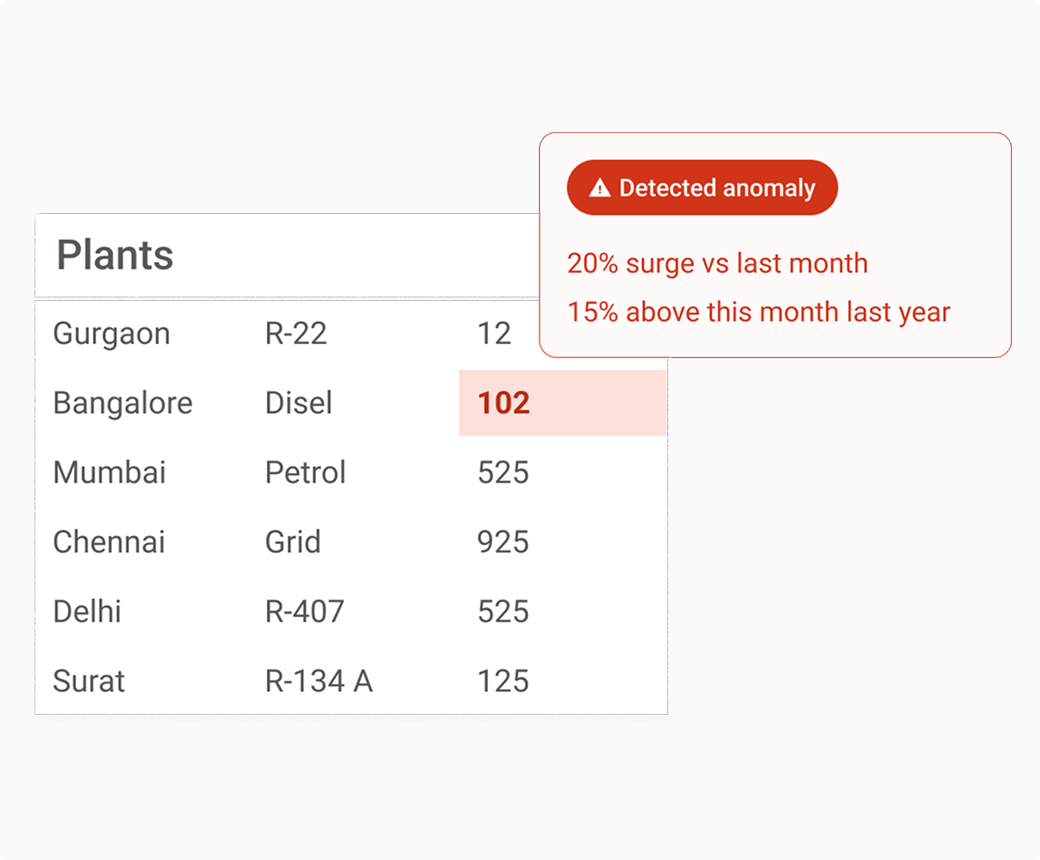Click the warning triangle icon

[599, 188]
